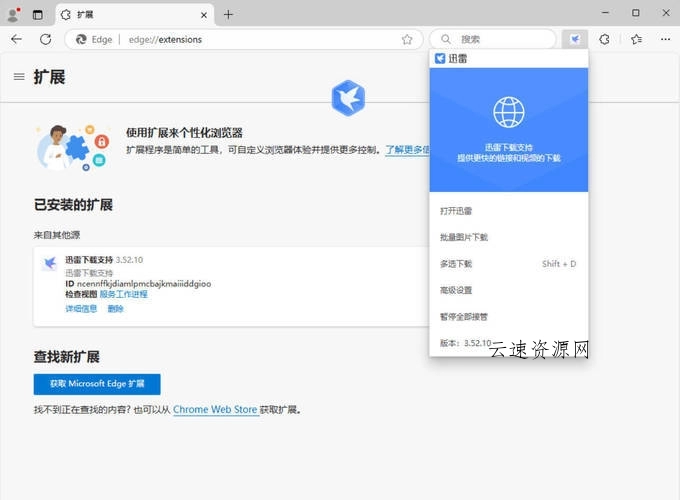680x500 pixels.
Task: Click the 搜索 search box
Action: [x=492, y=39]
